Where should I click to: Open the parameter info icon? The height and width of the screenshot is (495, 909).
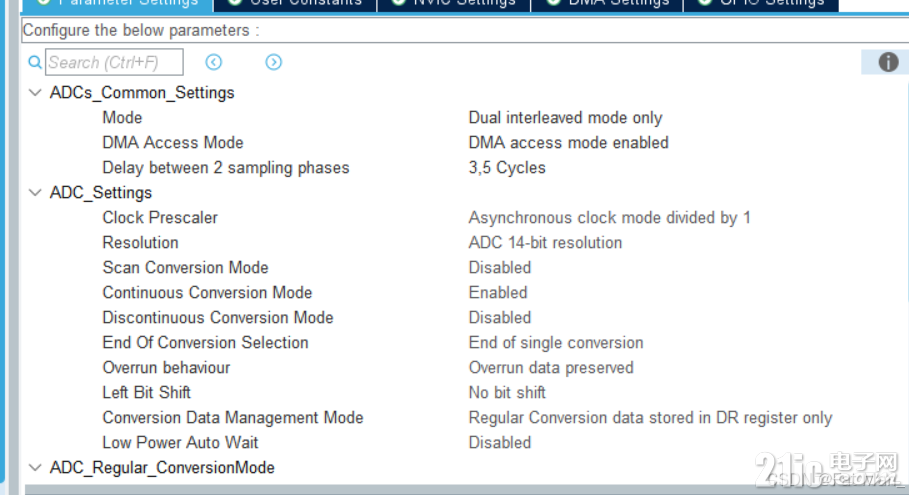pyautogui.click(x=888, y=62)
